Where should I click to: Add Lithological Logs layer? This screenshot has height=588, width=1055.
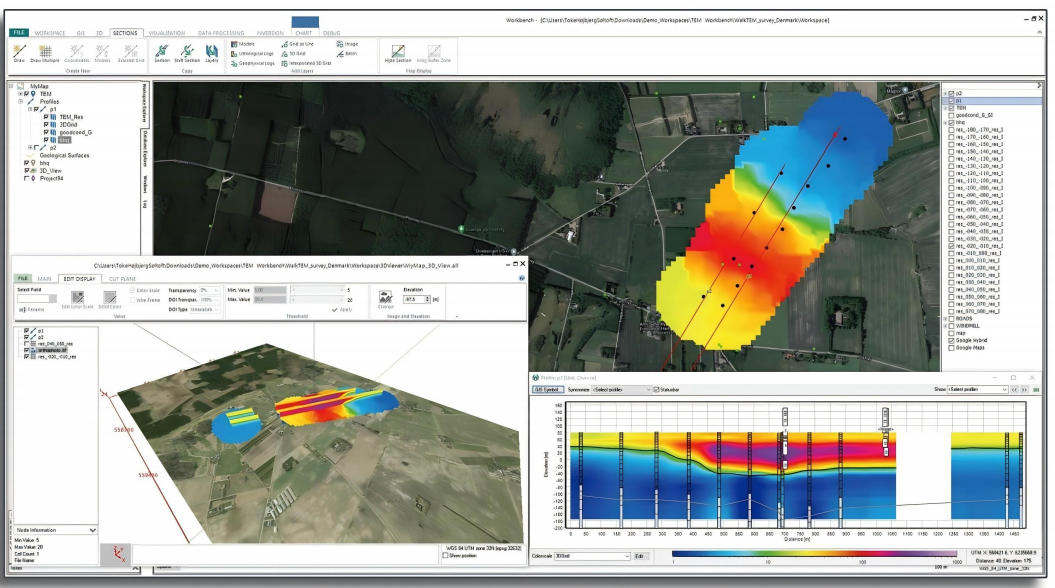253,53
